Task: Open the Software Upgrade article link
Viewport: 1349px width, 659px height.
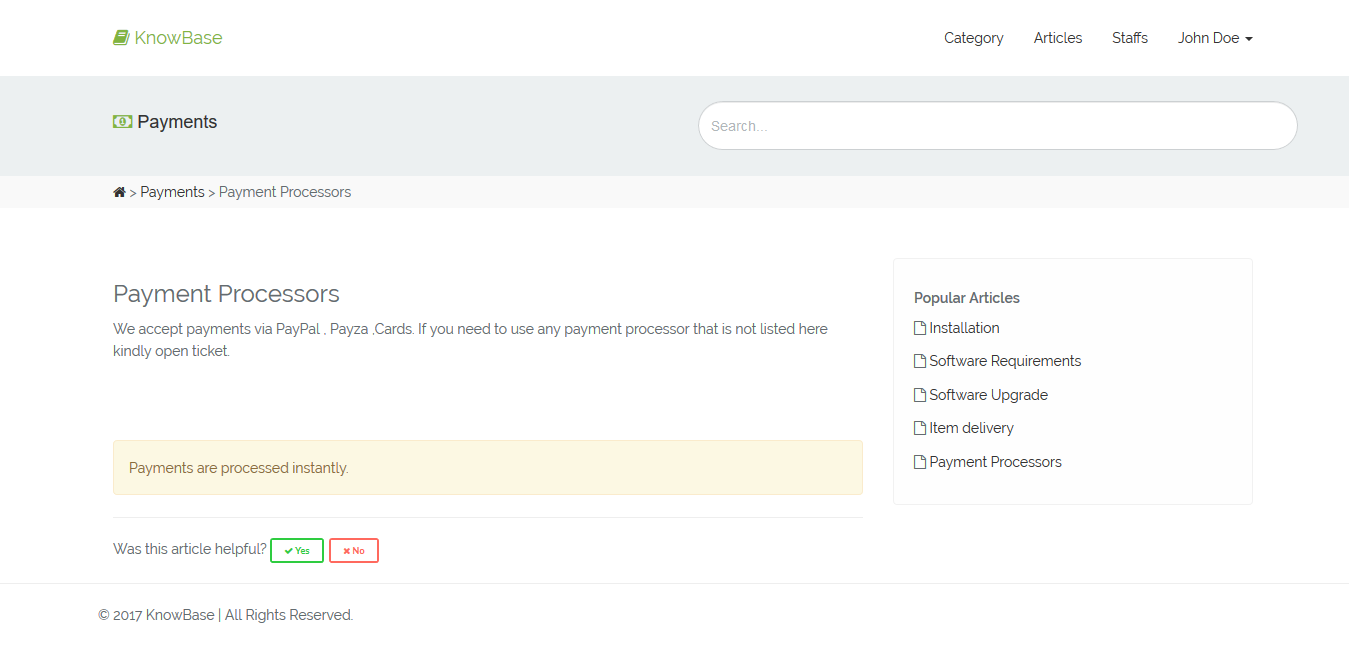Action: pos(988,395)
